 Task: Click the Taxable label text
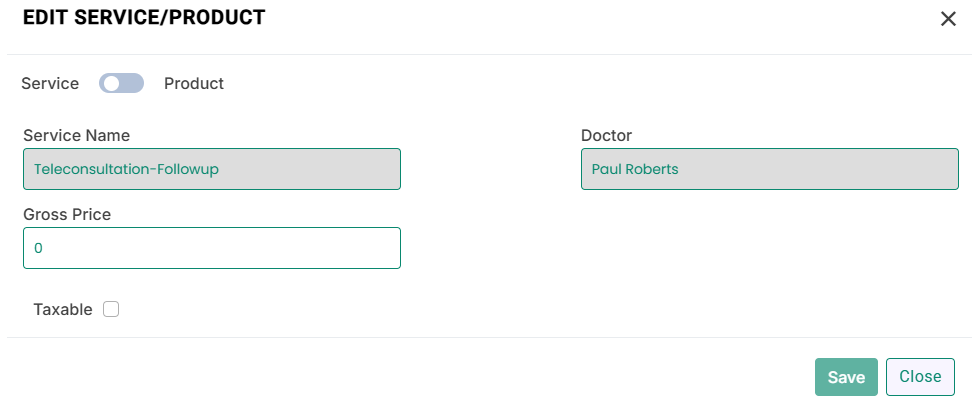[x=63, y=310]
